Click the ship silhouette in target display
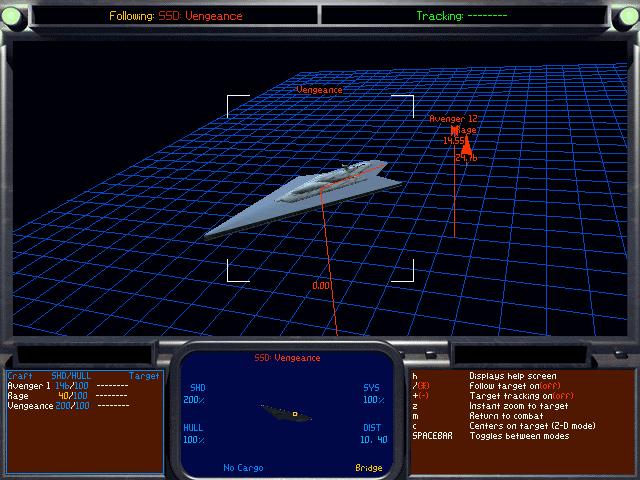 coord(285,410)
